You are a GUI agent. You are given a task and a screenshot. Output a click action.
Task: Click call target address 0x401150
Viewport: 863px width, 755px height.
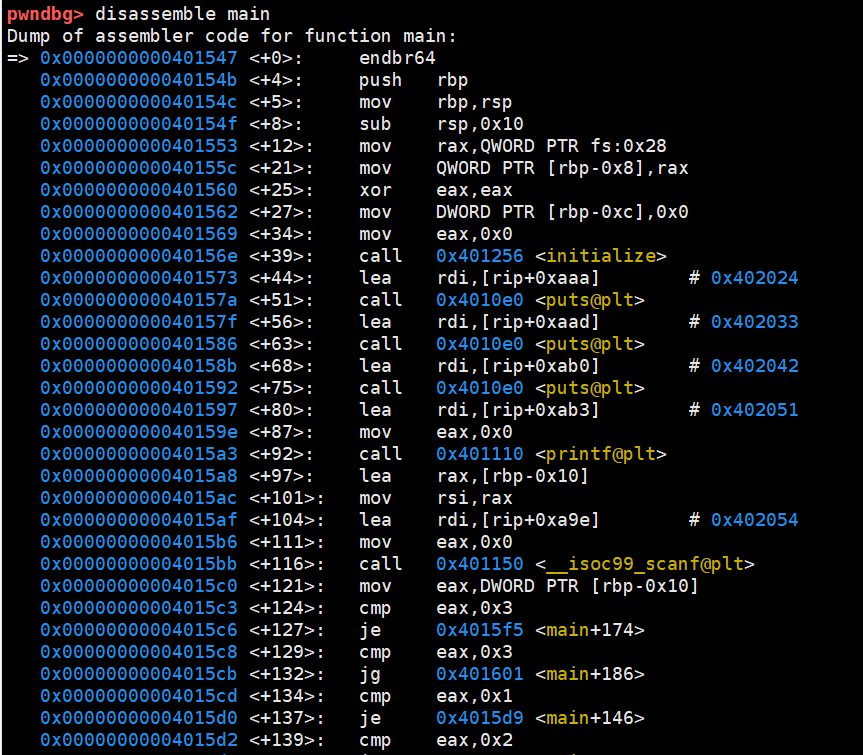(479, 564)
